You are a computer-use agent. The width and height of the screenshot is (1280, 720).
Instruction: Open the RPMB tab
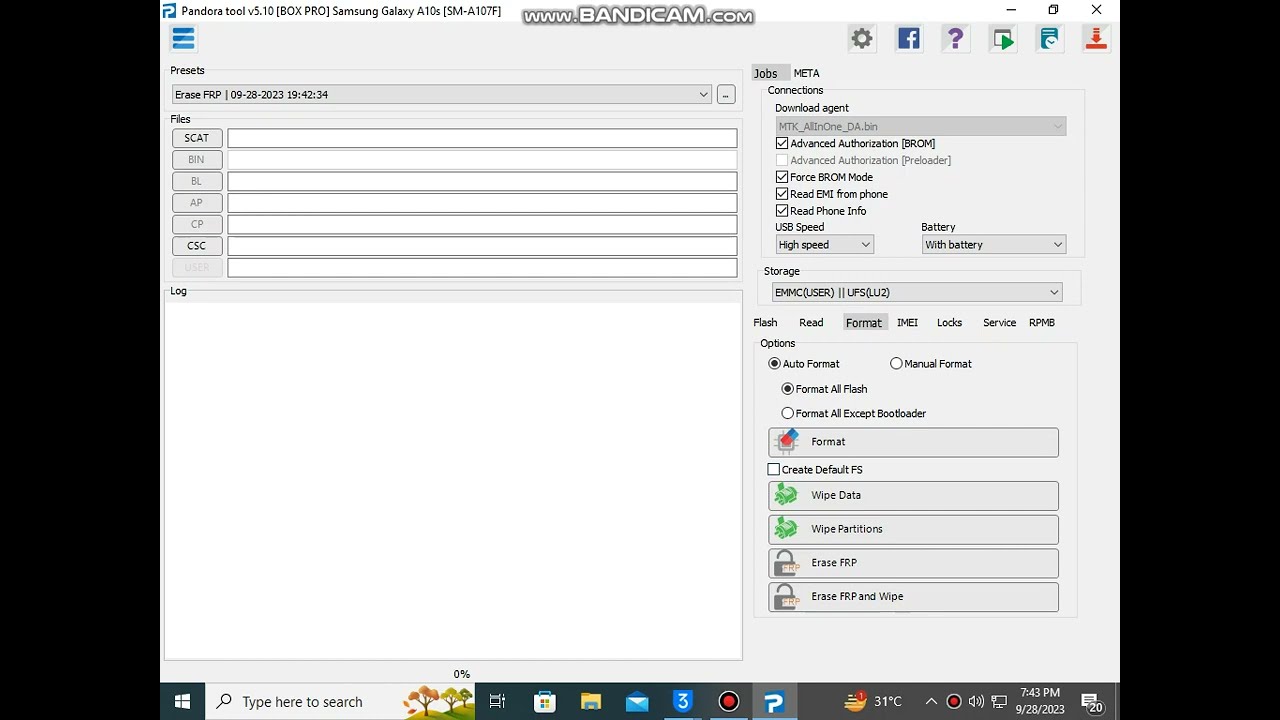[1042, 323]
